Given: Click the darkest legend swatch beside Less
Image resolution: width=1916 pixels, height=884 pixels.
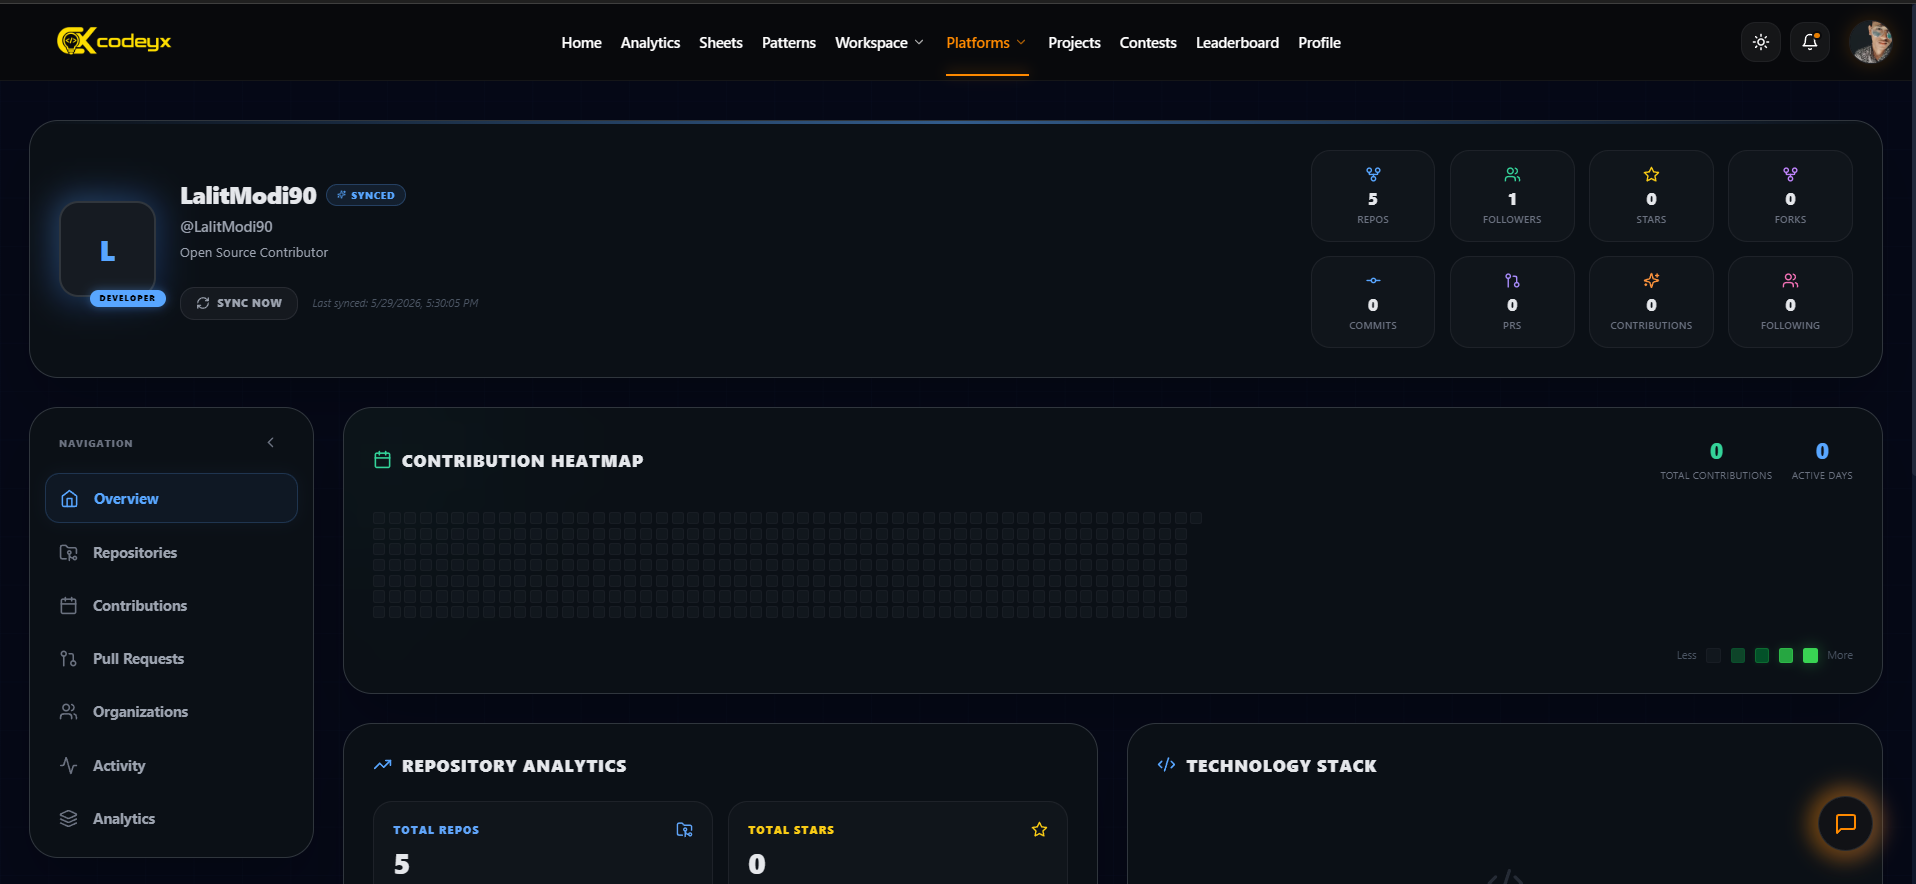Looking at the screenshot, I should pos(1713,655).
